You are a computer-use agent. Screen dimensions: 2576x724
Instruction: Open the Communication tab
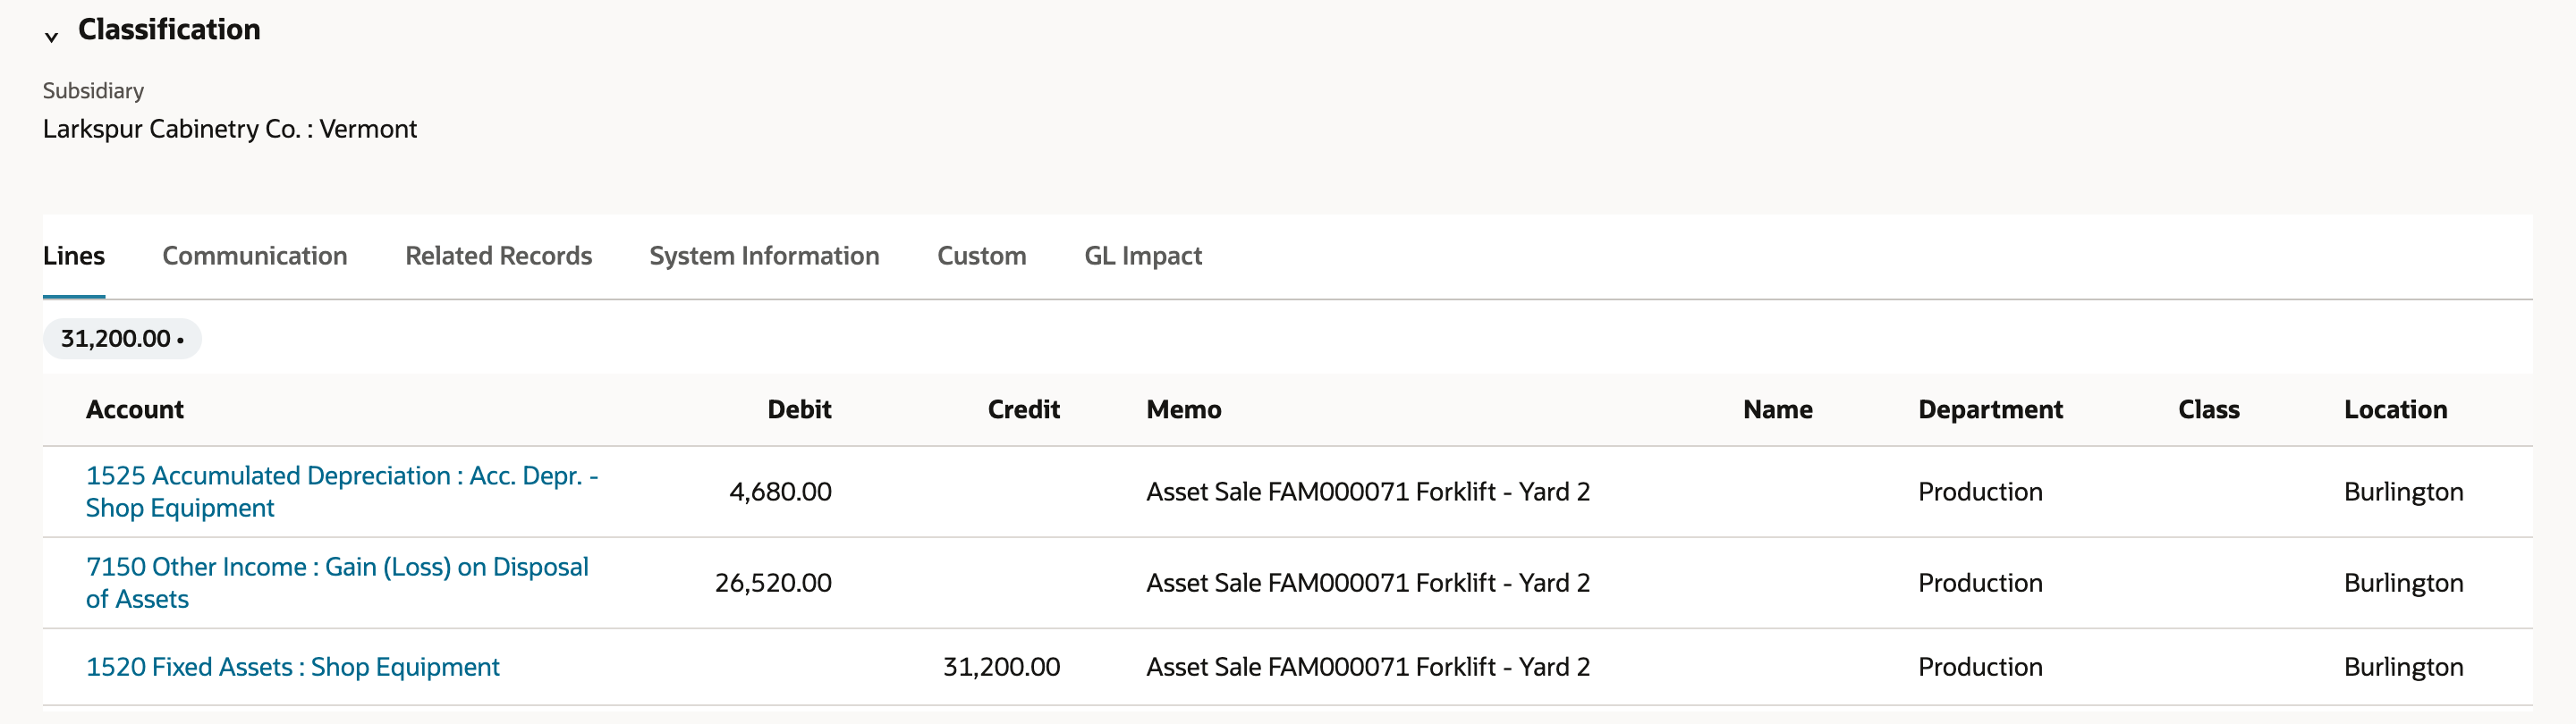pos(255,256)
